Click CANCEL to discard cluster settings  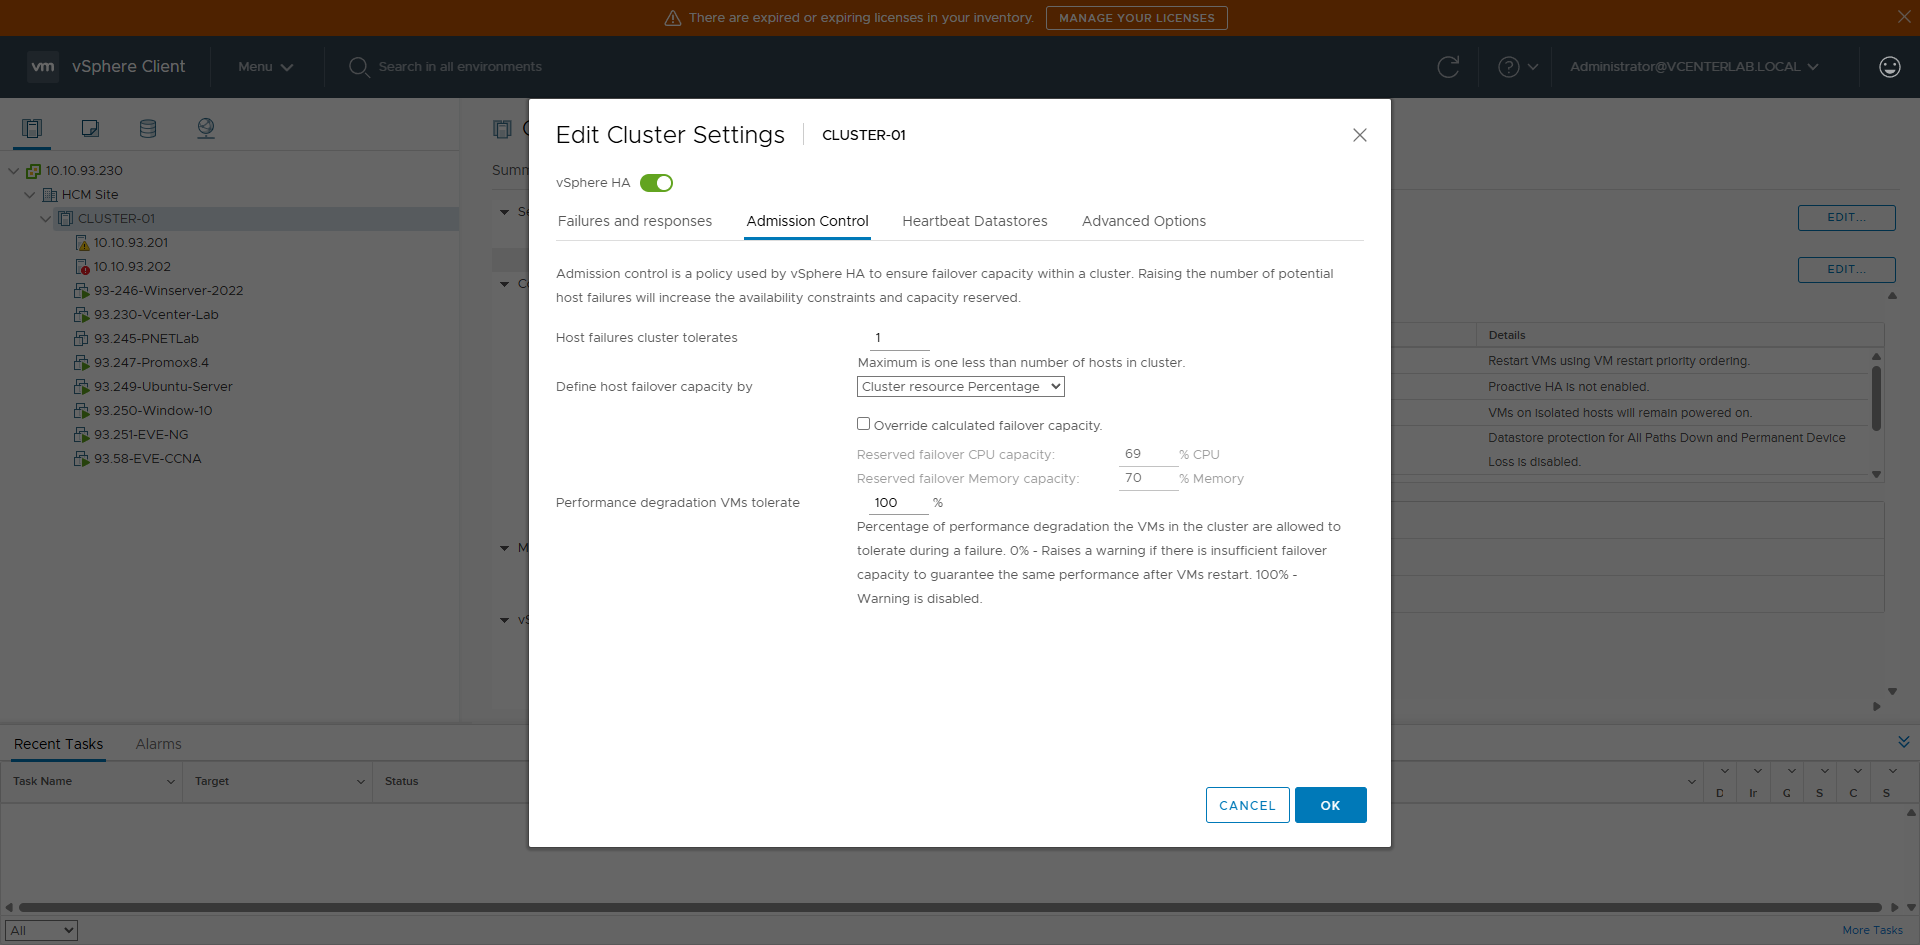[x=1246, y=805]
